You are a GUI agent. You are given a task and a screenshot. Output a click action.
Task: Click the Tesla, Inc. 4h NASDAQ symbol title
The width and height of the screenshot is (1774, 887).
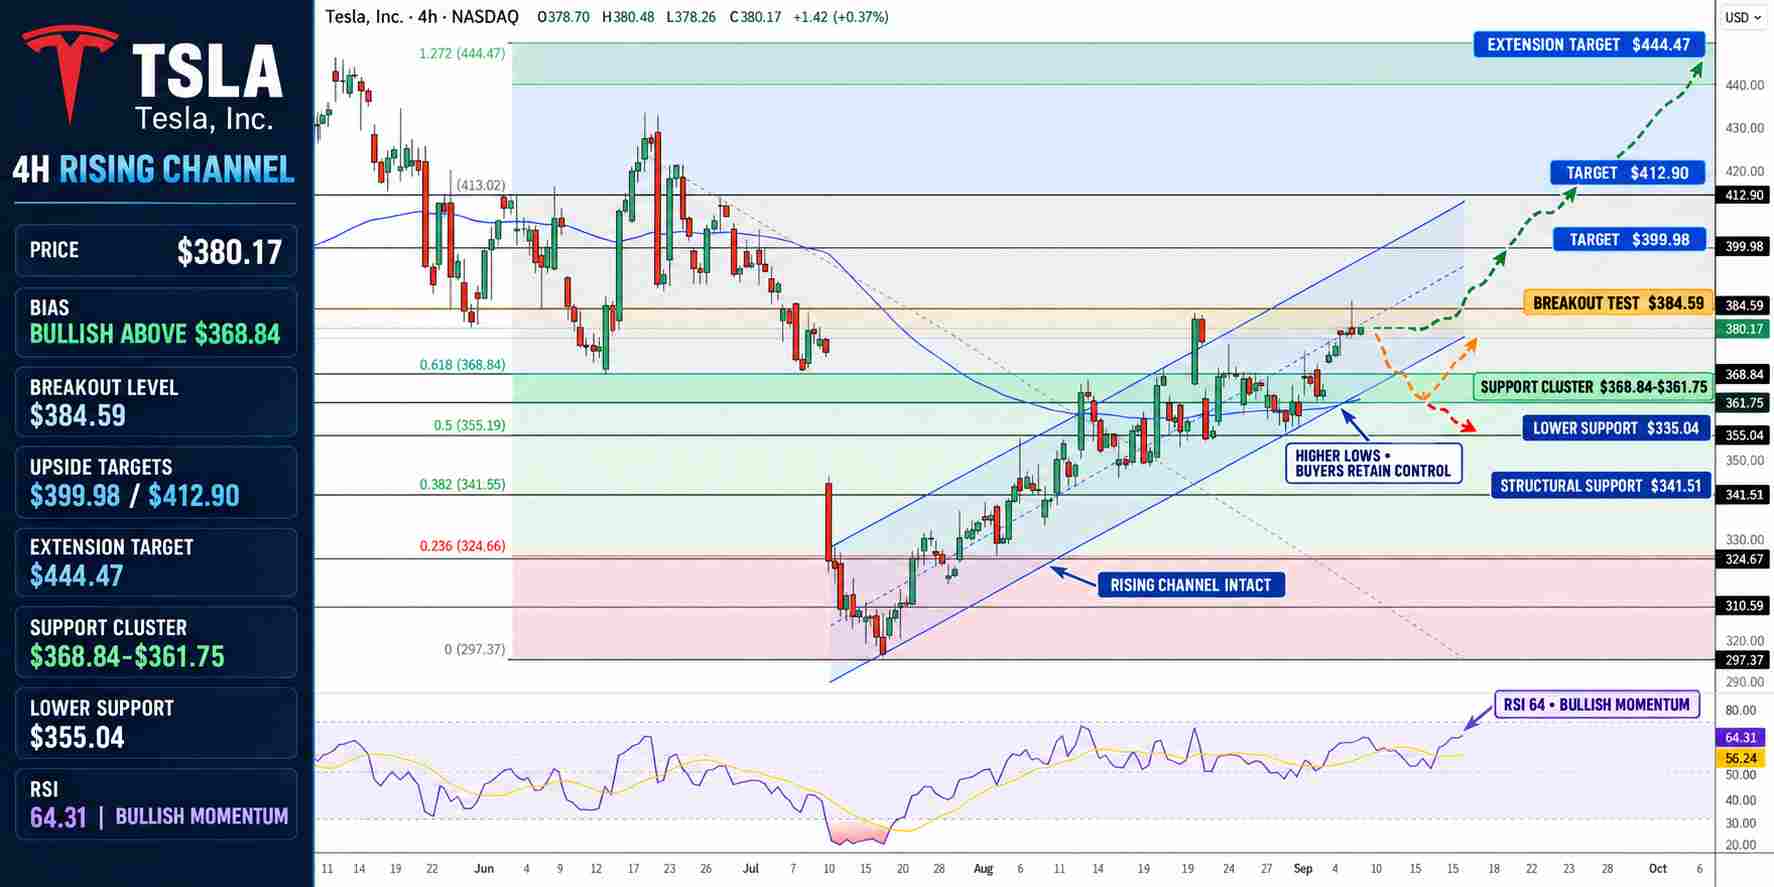tap(422, 17)
